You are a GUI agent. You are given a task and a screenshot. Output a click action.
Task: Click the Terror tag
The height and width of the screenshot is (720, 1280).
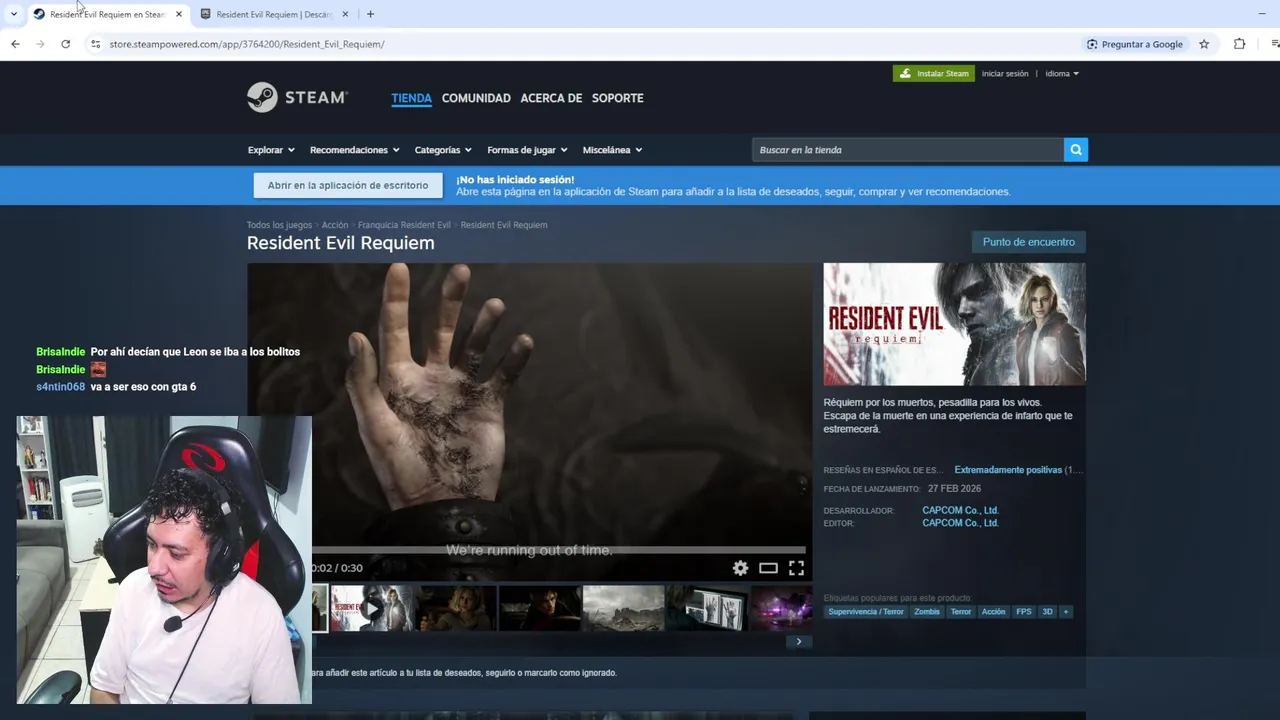click(961, 612)
